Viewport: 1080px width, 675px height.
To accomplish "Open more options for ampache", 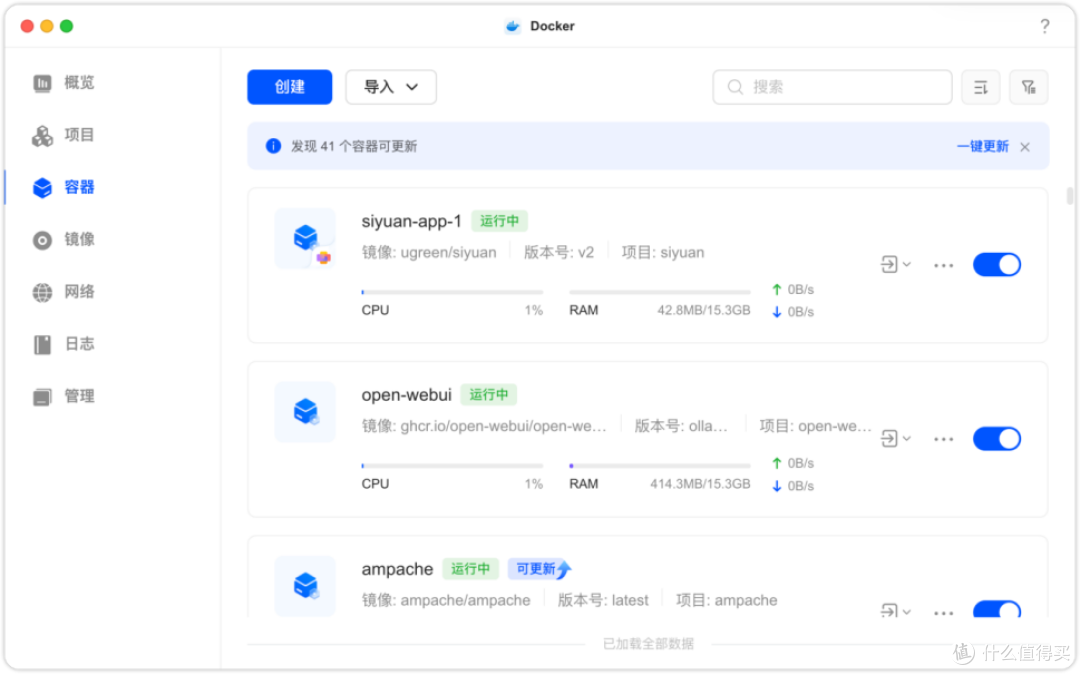I will pos(943,612).
